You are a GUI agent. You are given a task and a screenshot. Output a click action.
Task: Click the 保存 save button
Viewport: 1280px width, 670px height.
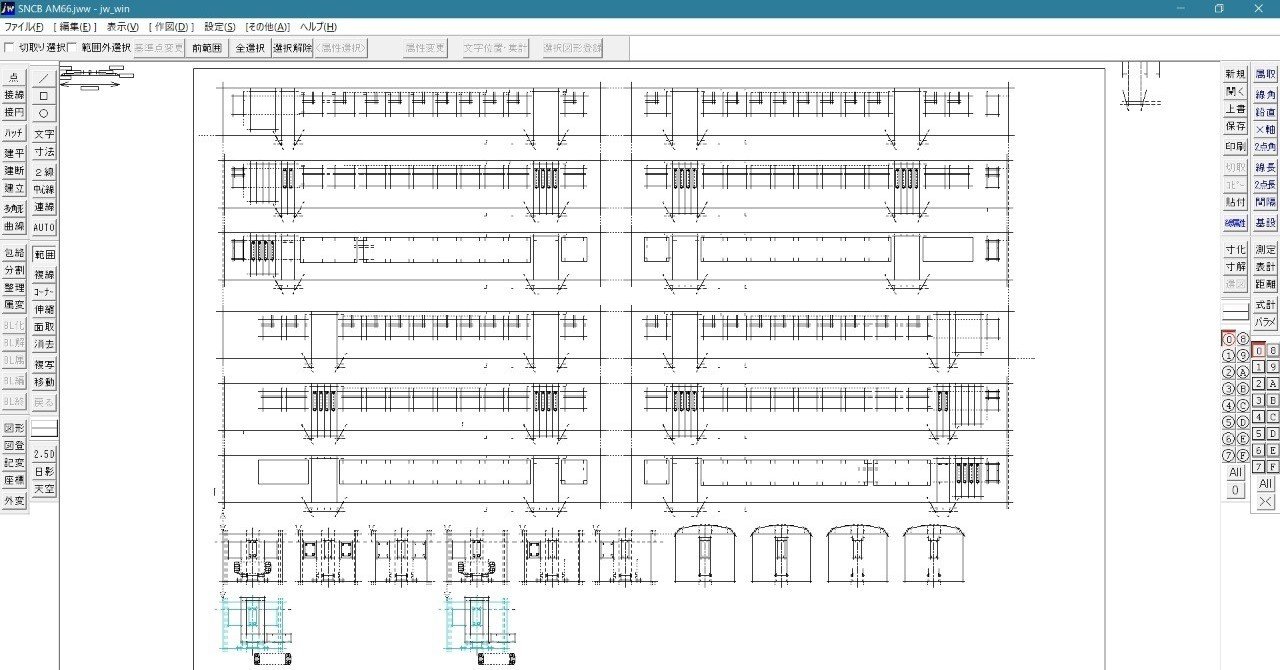click(1235, 127)
